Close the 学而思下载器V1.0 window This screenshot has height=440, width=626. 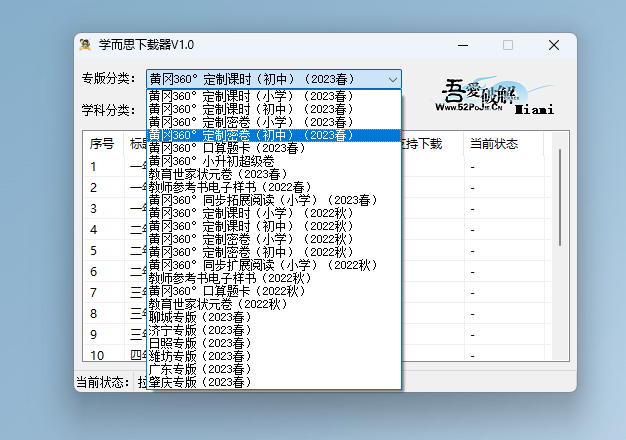[554, 45]
